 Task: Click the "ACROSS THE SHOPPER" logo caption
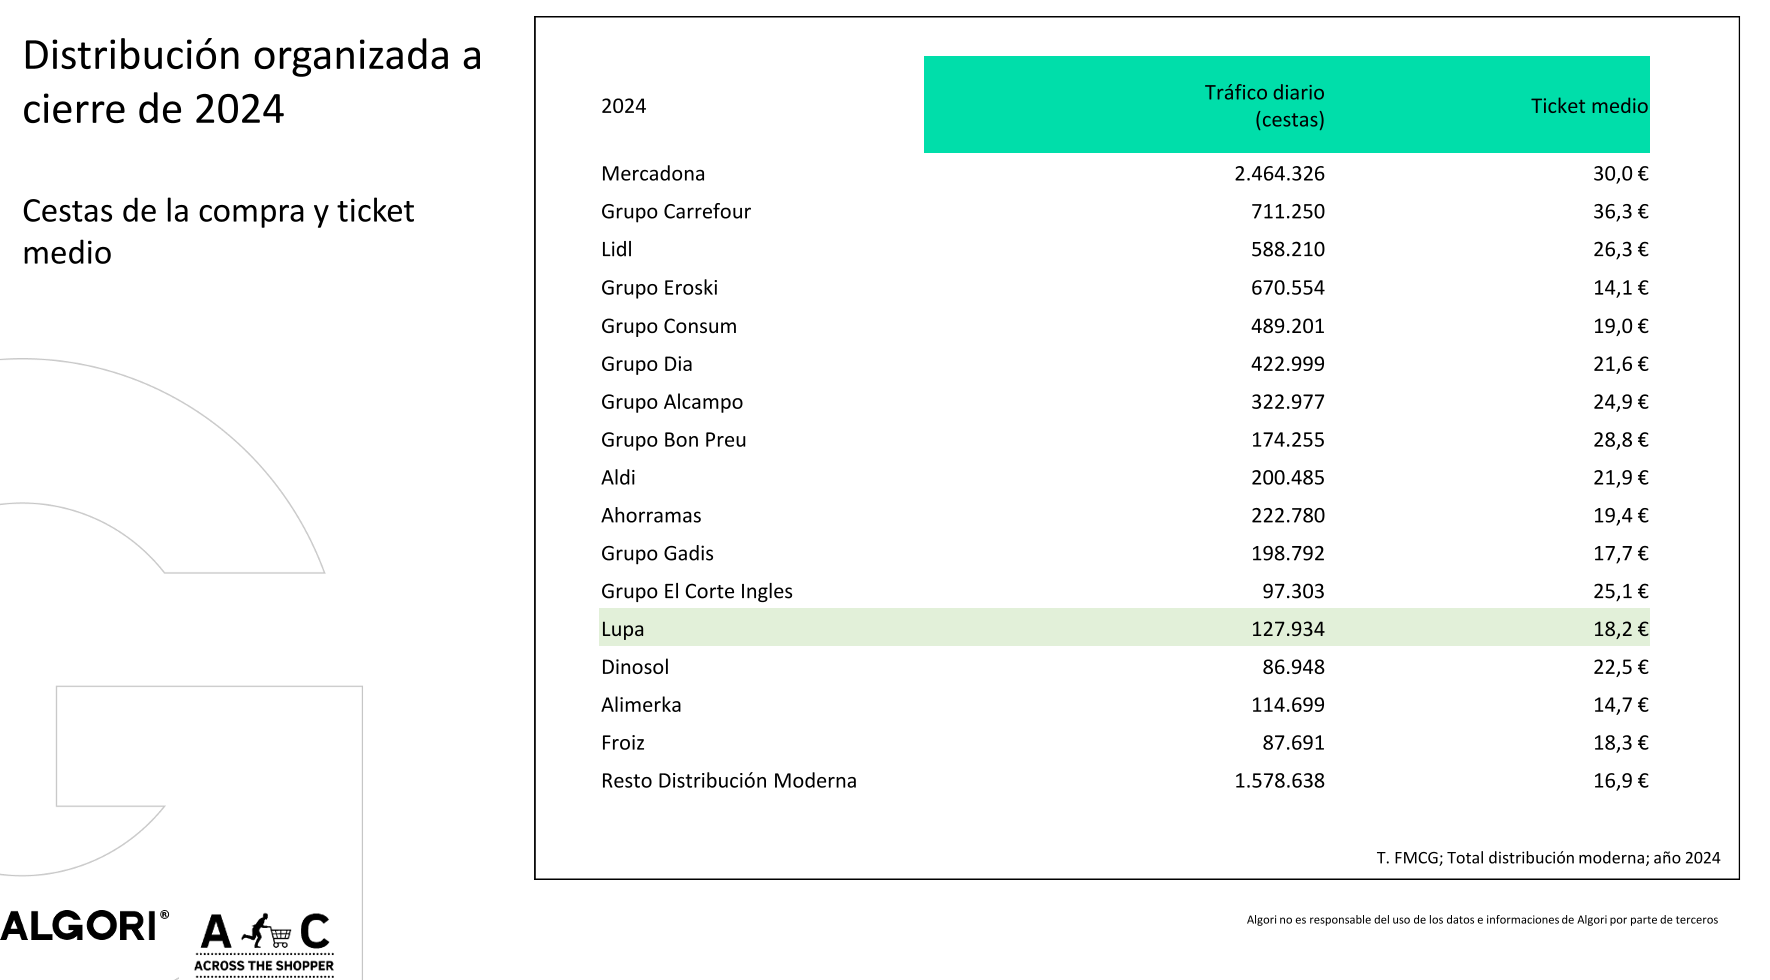[x=264, y=966]
